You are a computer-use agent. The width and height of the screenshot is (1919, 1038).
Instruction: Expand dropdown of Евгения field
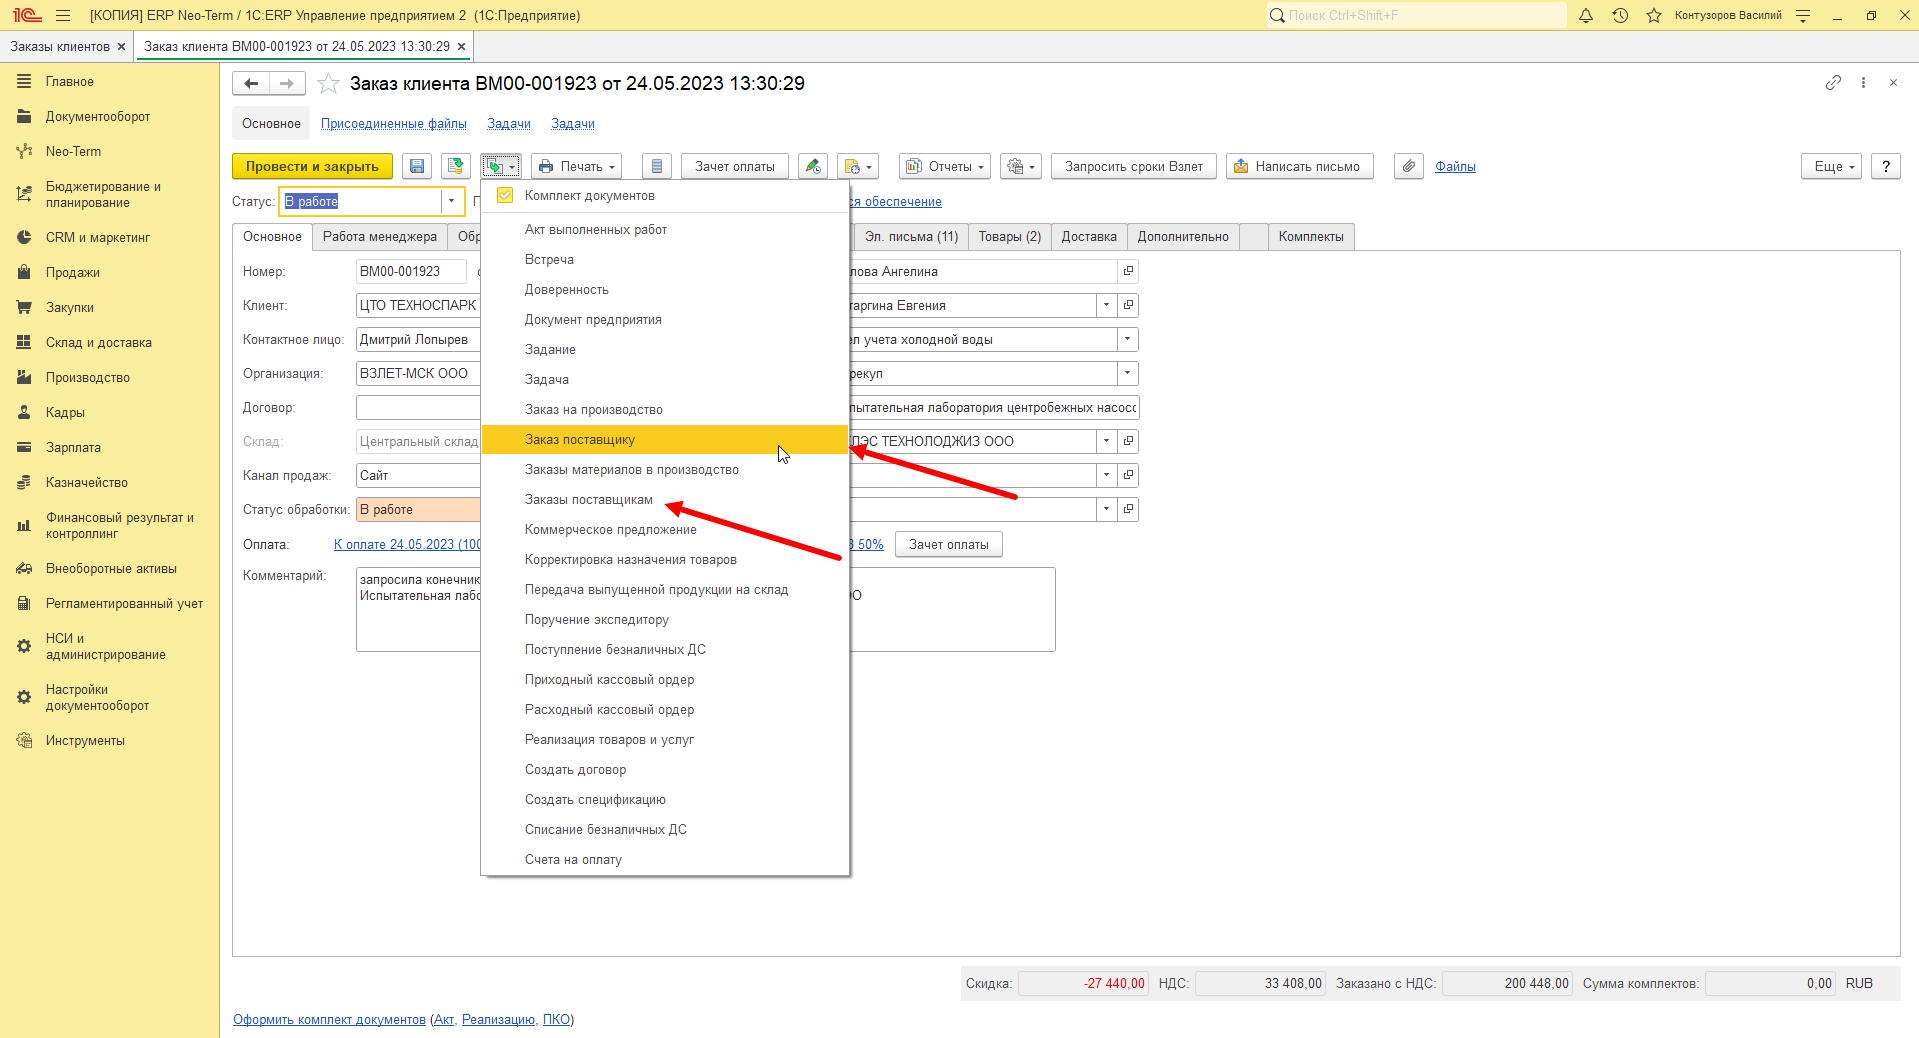1106,305
